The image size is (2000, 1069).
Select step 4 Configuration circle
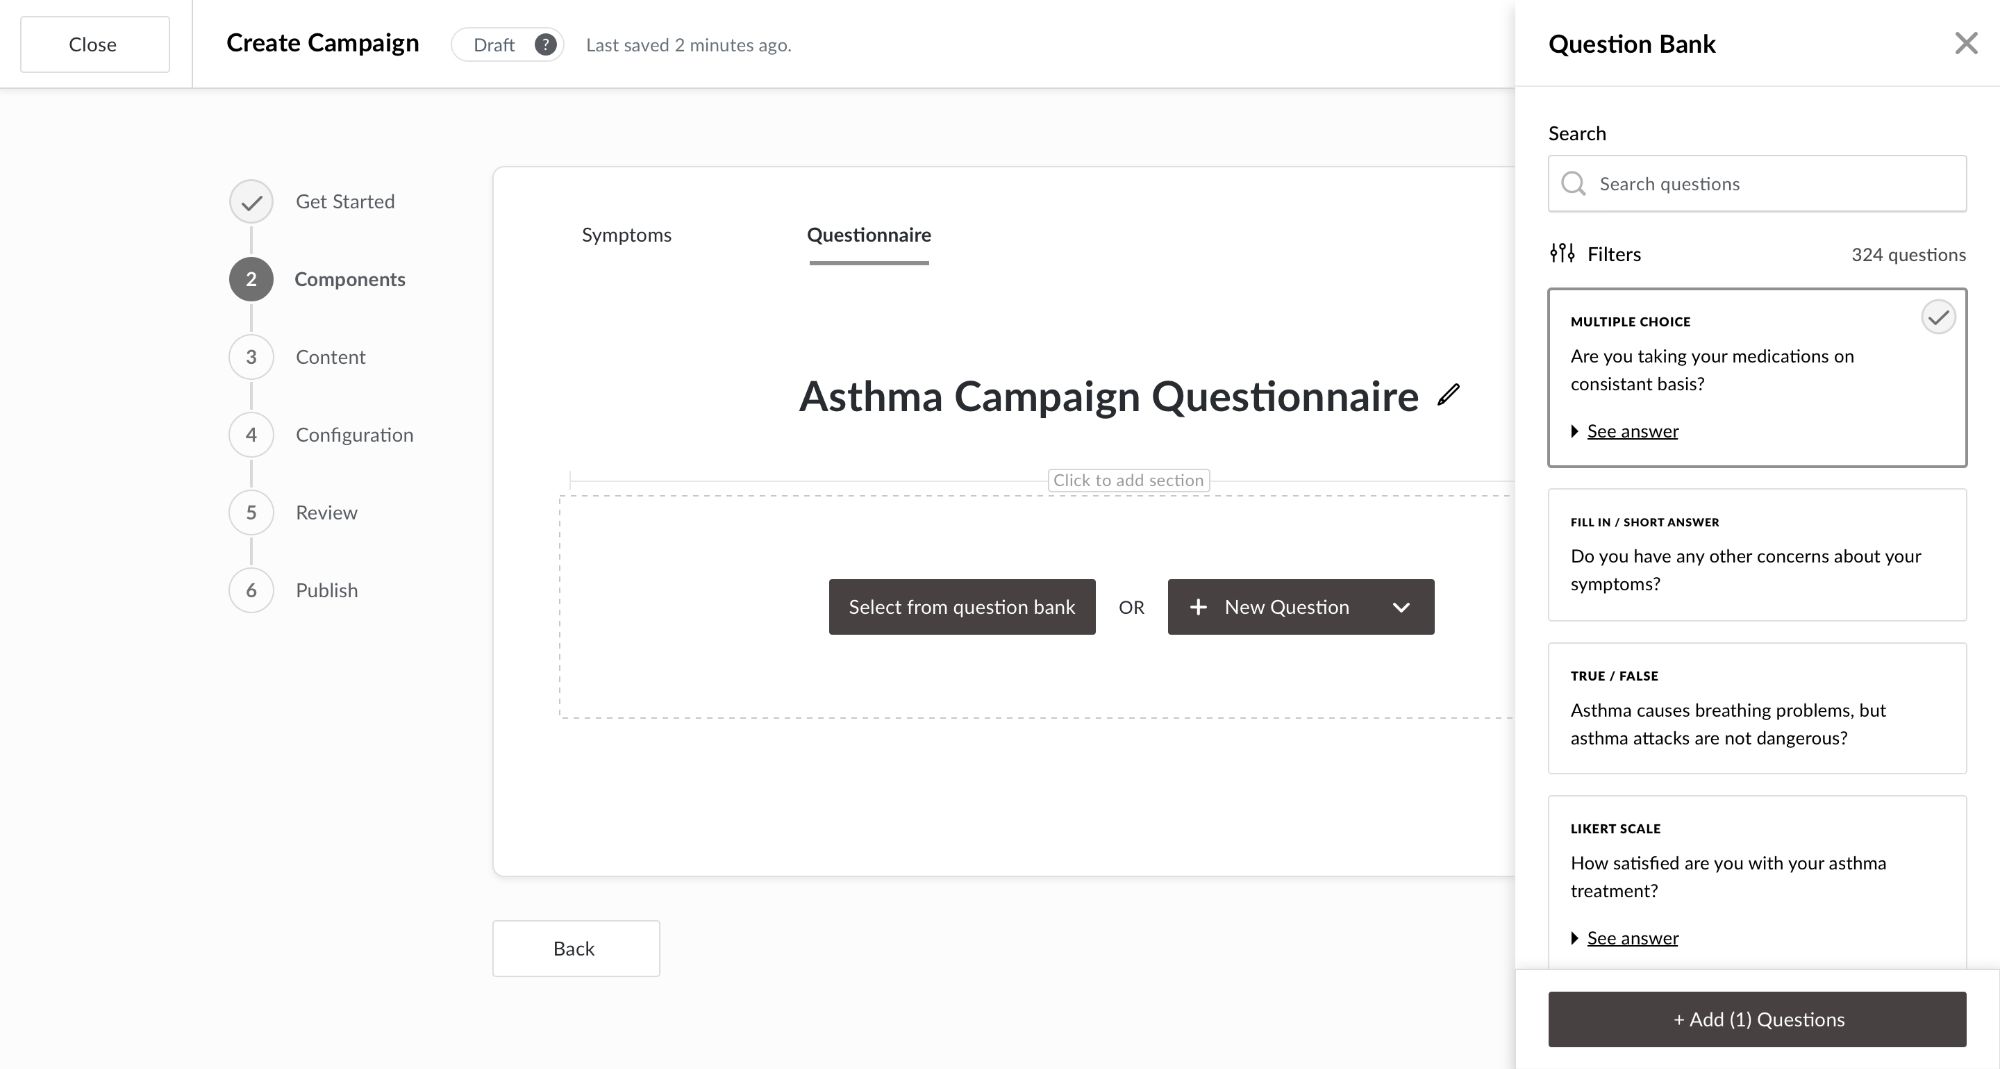[x=250, y=434]
